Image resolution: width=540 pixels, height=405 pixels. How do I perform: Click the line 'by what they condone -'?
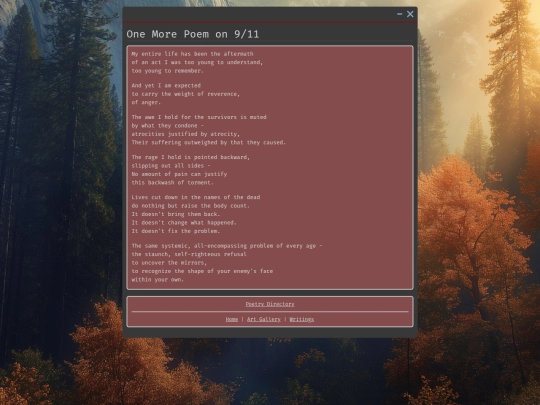tap(168, 126)
